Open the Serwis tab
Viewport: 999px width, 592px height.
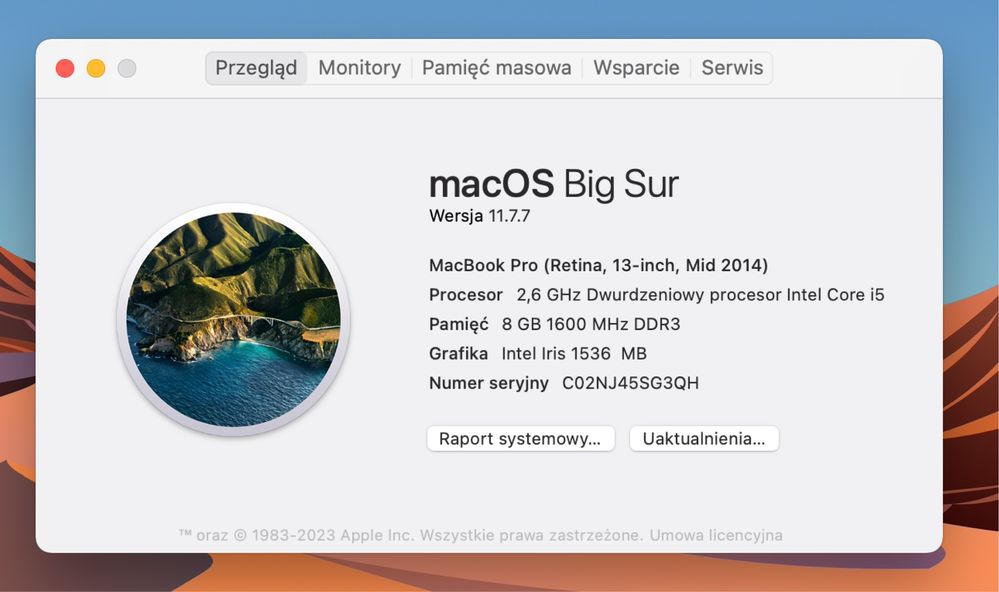[x=732, y=68]
